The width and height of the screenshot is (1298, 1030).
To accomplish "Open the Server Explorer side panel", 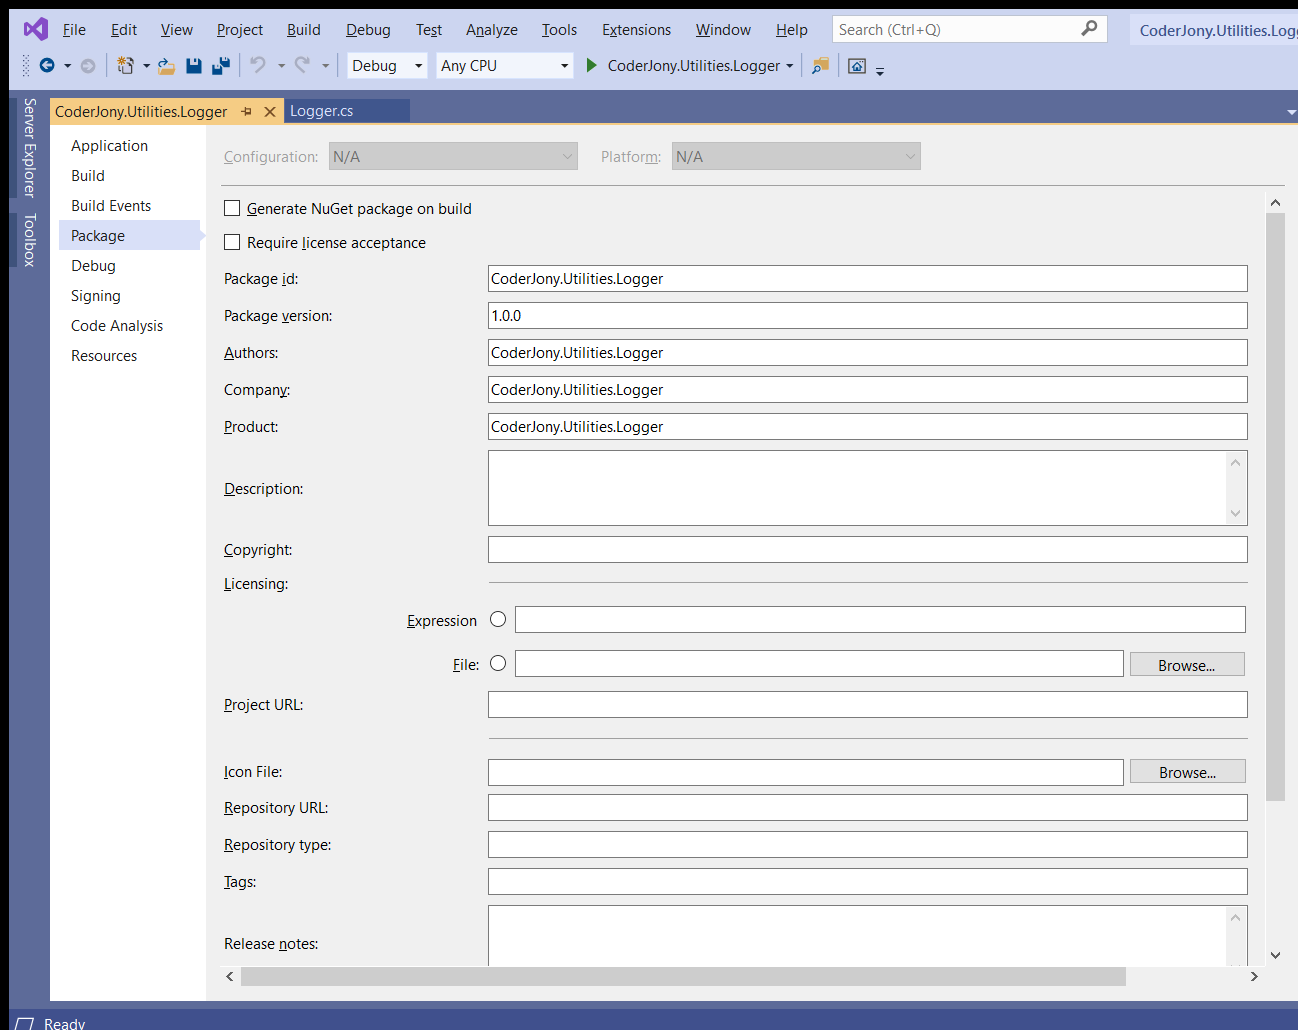I will click(30, 148).
